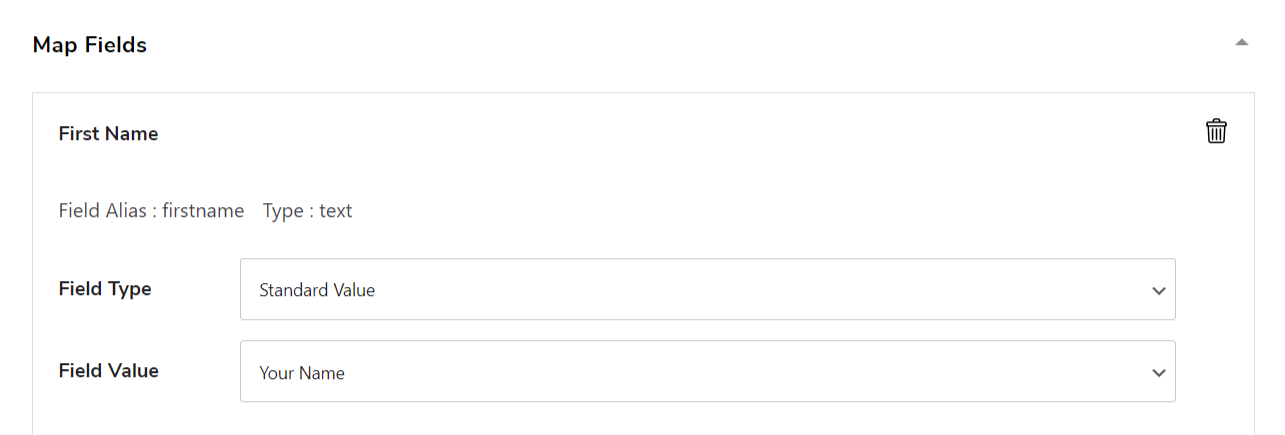Click the Map Fields heading
The image size is (1285, 435).
[x=90, y=45]
